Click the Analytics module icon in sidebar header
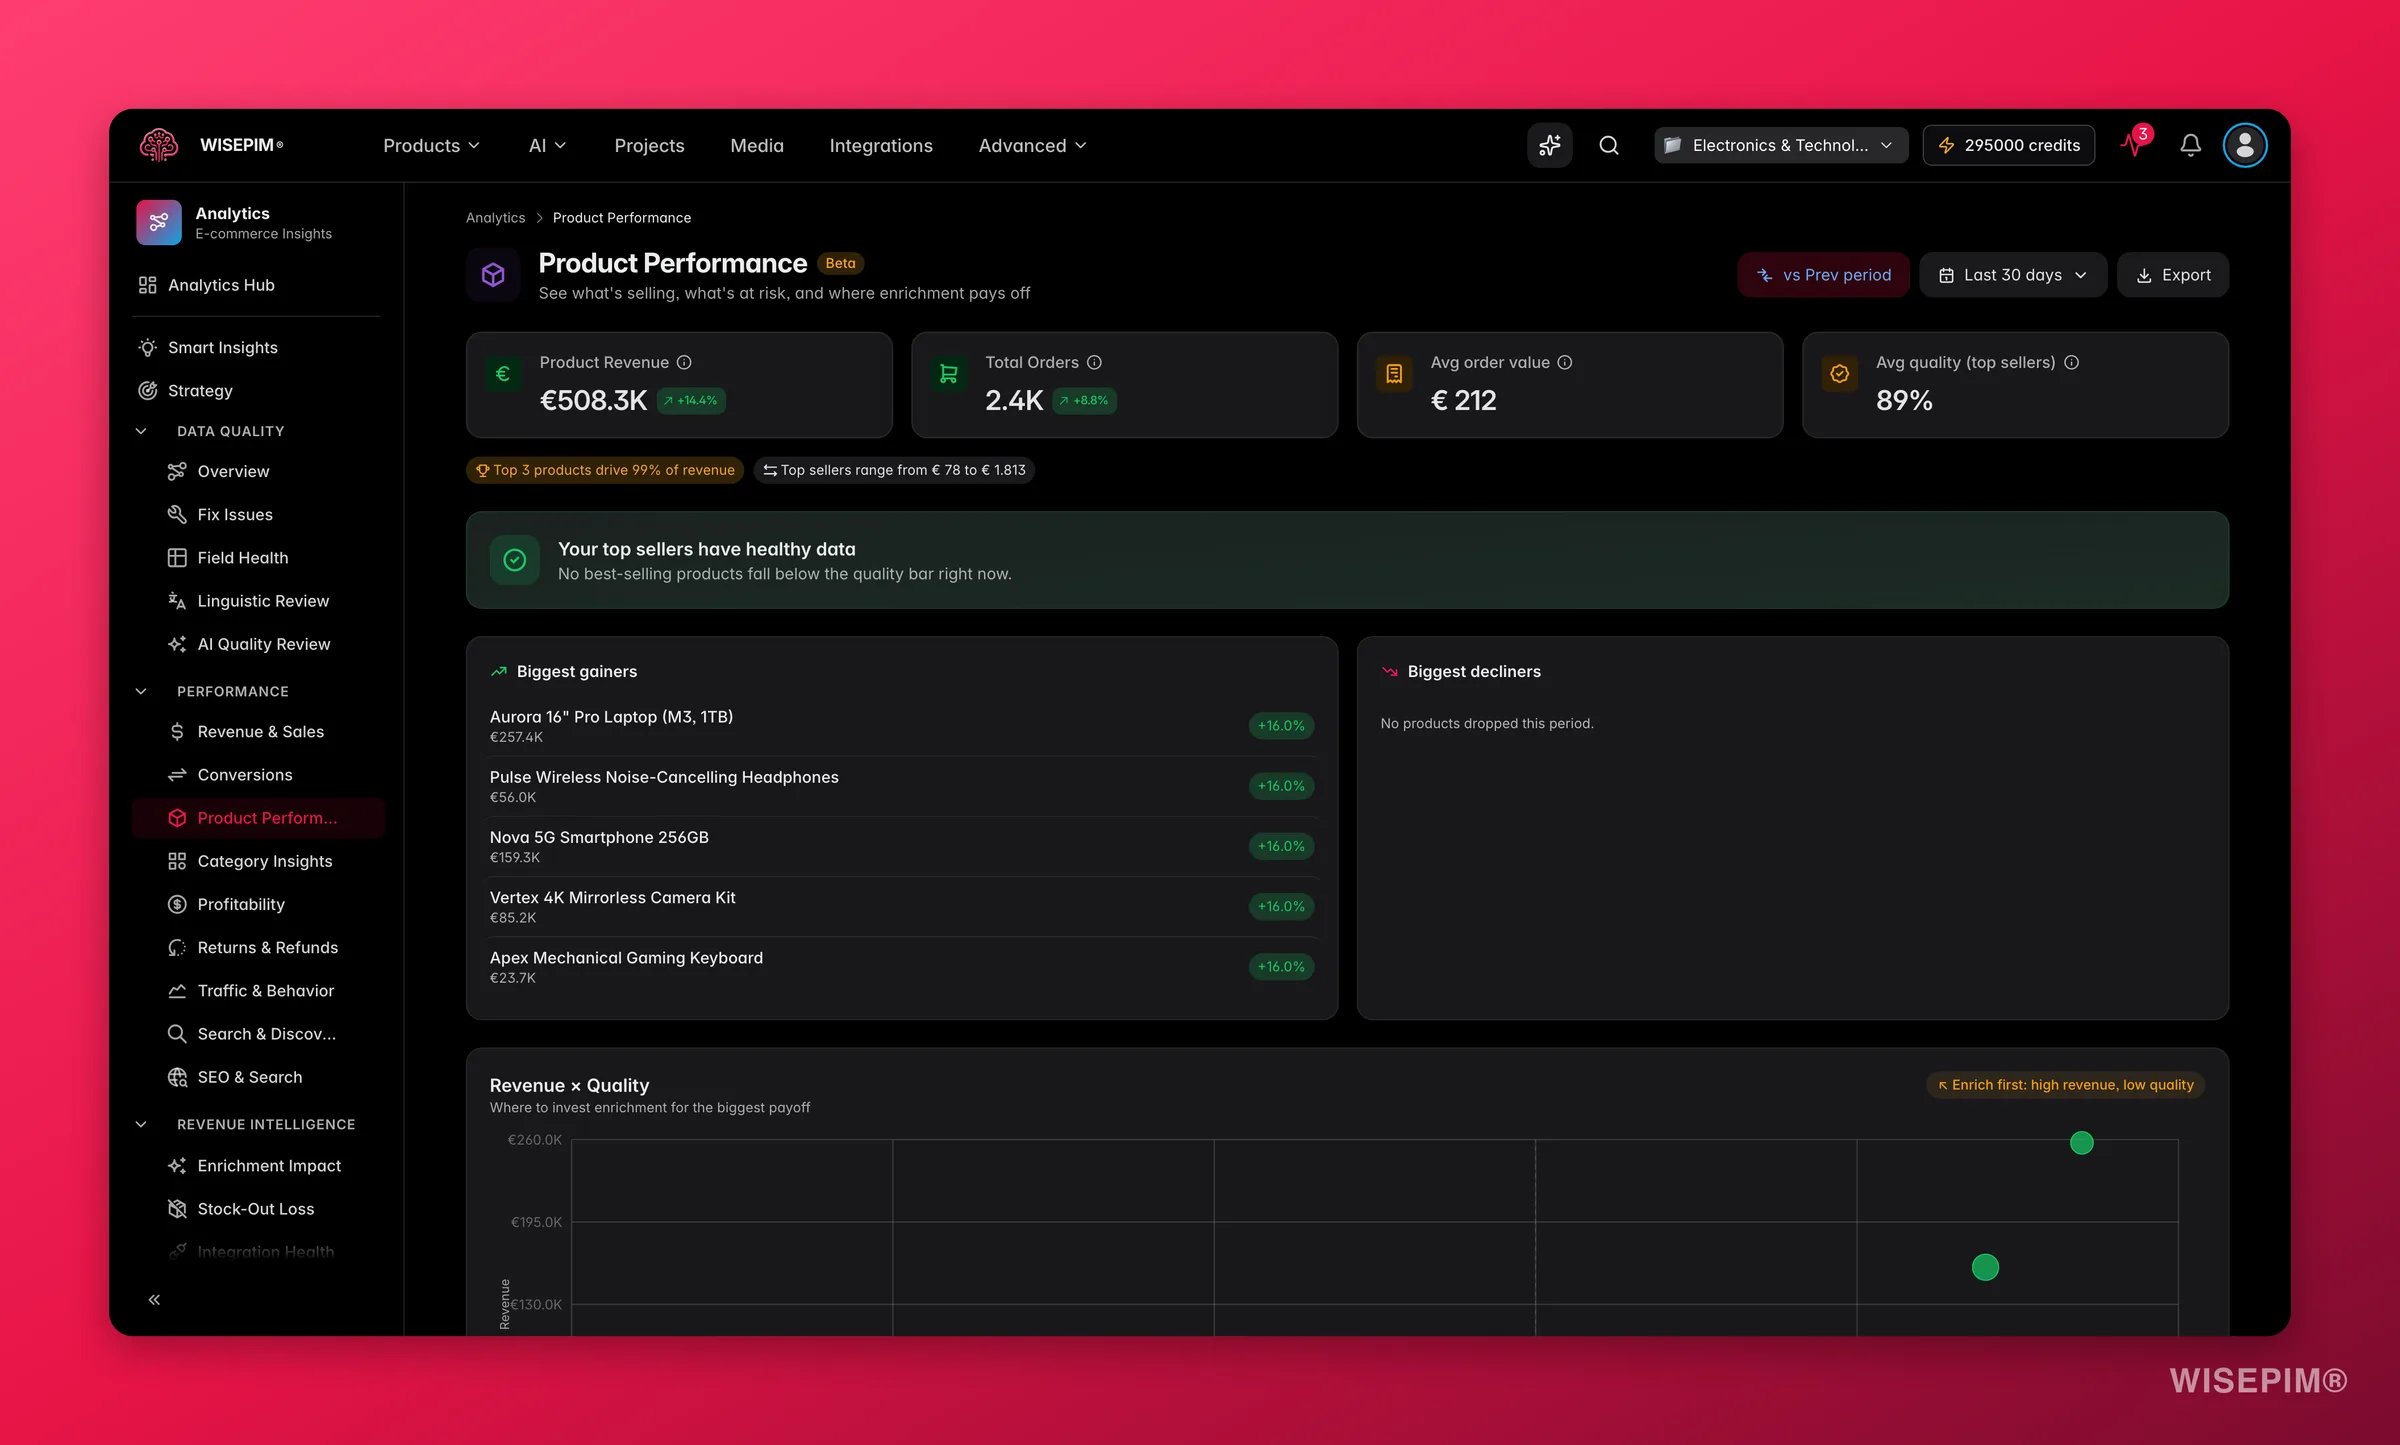Image resolution: width=2400 pixels, height=1445 pixels. click(158, 222)
